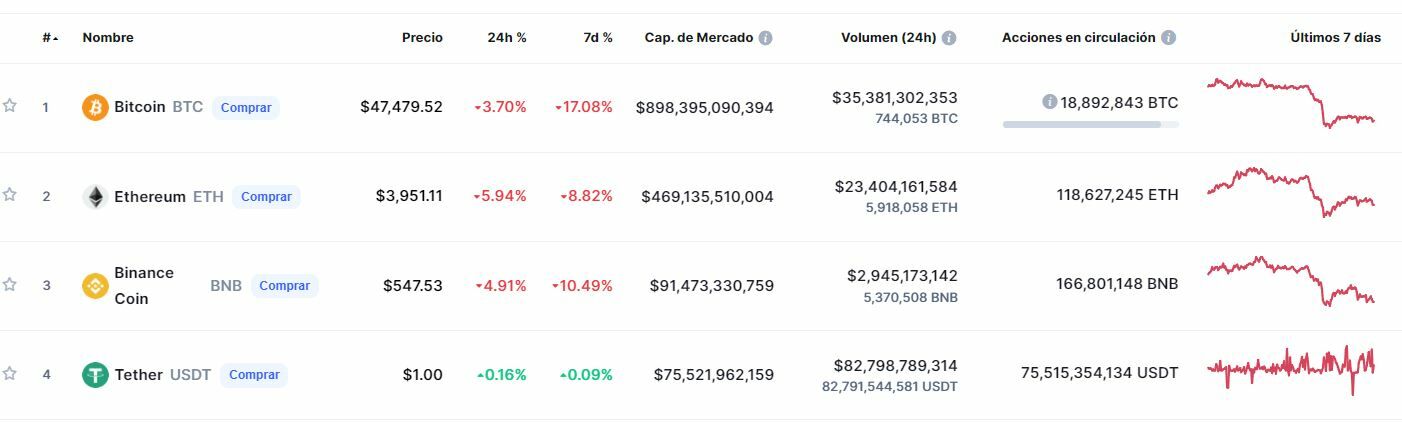Open the Ethereum 7-day price chart
Image resolution: width=1402 pixels, height=422 pixels.
[1290, 193]
